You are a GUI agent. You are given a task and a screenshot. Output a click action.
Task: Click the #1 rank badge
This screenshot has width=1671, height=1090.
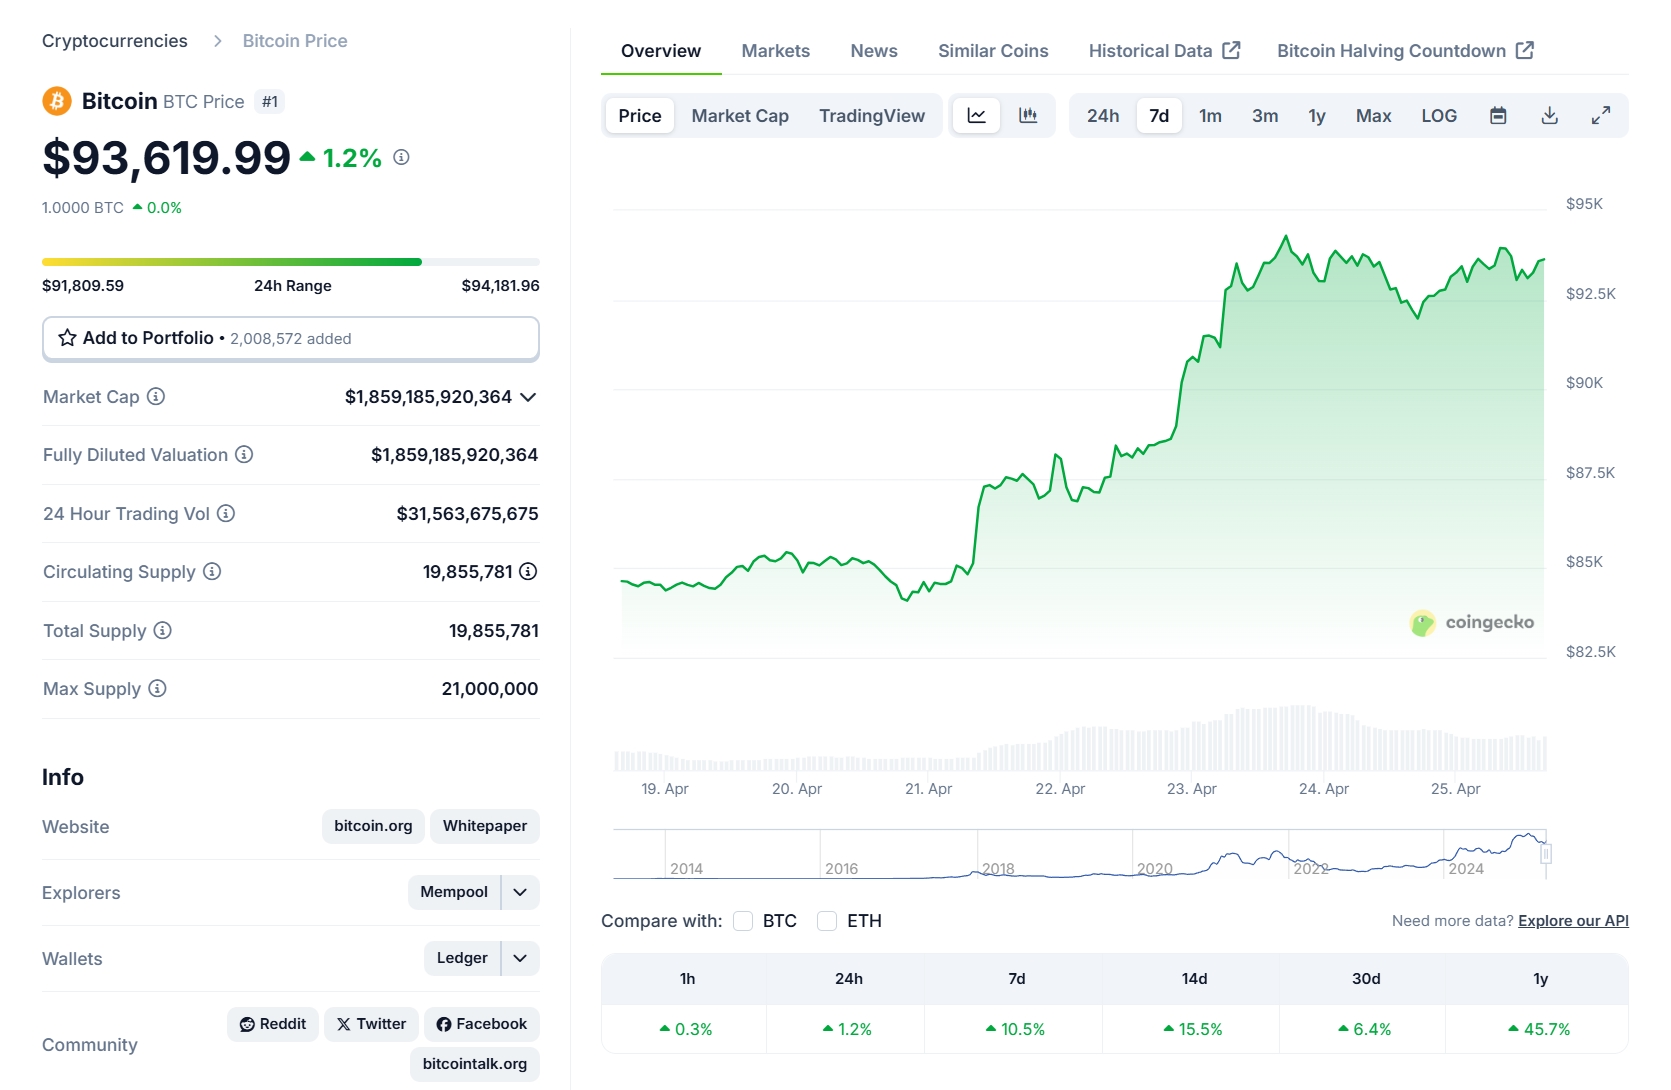tap(270, 102)
